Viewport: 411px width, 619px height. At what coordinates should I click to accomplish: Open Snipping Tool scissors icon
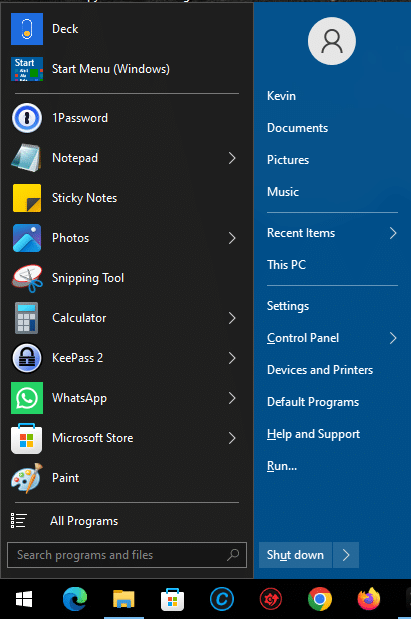27,278
